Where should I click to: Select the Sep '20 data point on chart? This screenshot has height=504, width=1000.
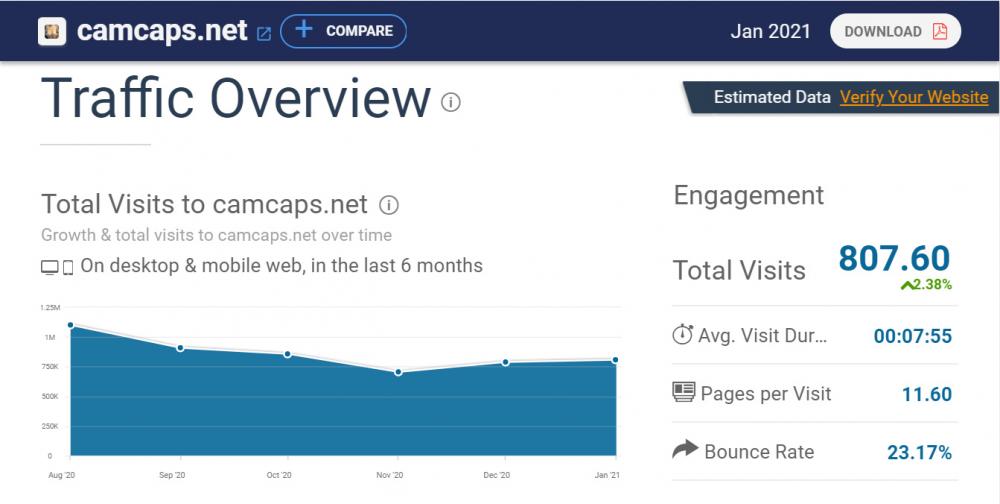tap(180, 348)
